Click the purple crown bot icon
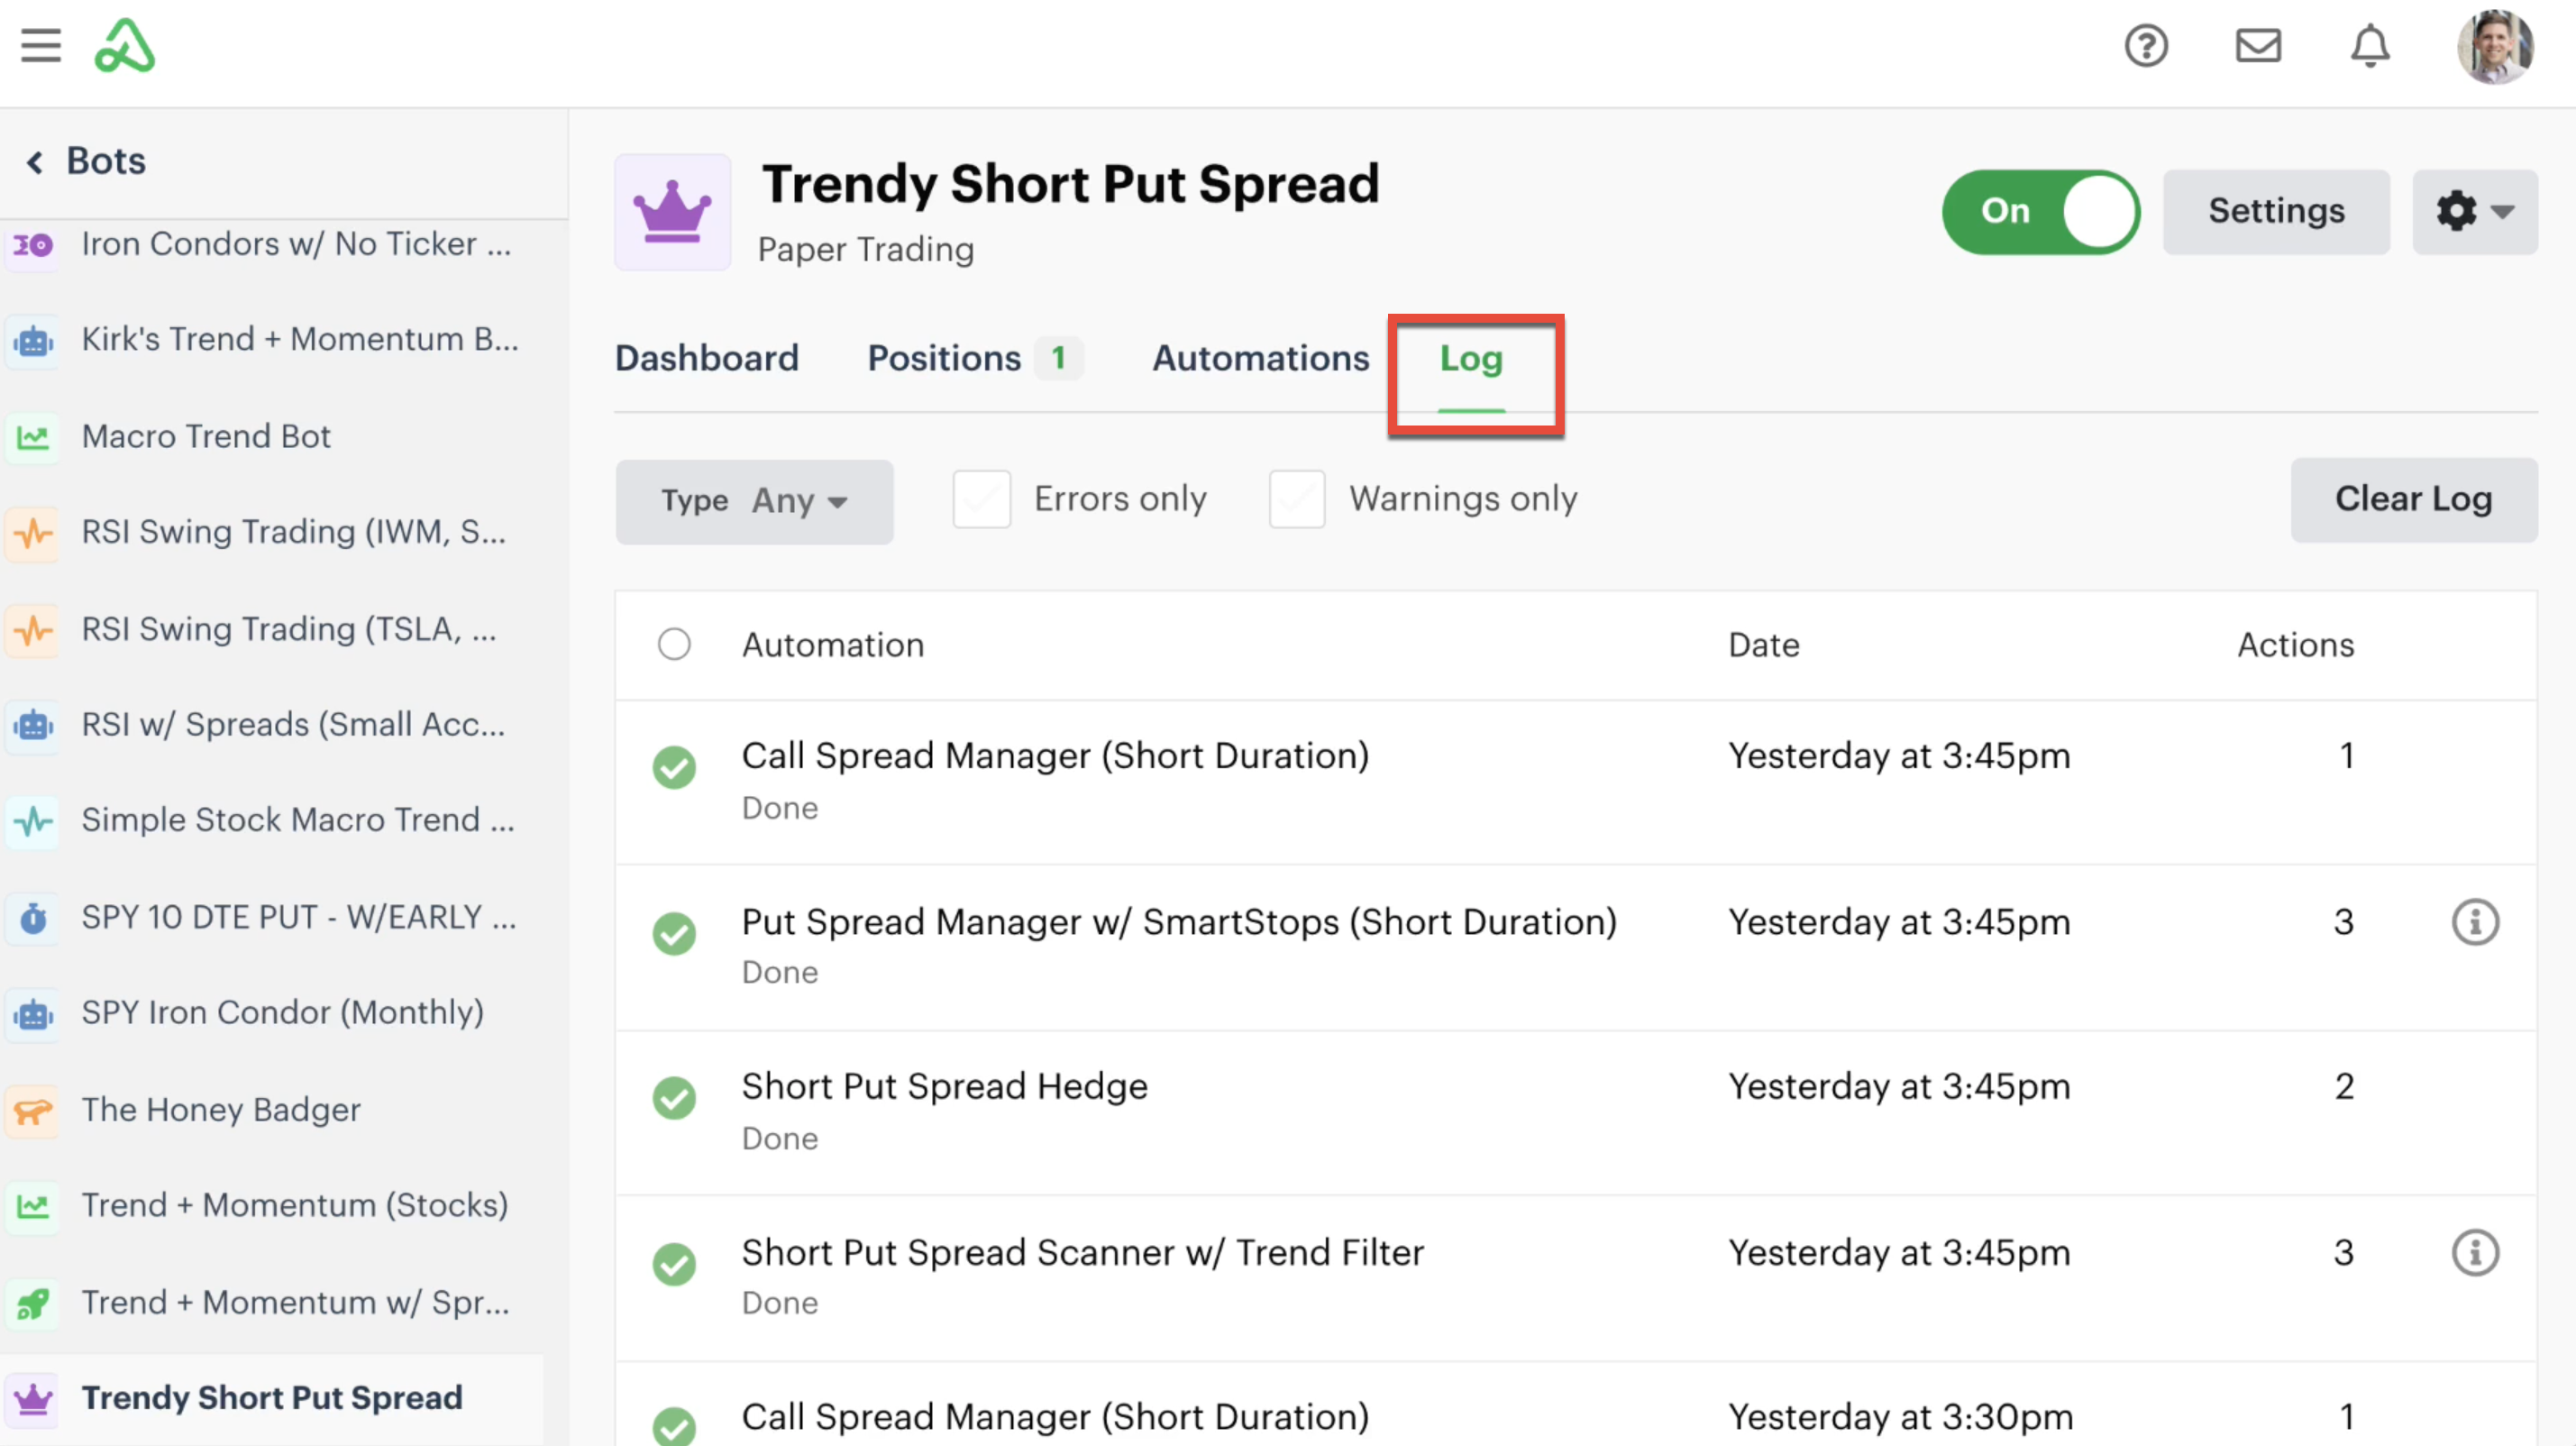 (673, 212)
